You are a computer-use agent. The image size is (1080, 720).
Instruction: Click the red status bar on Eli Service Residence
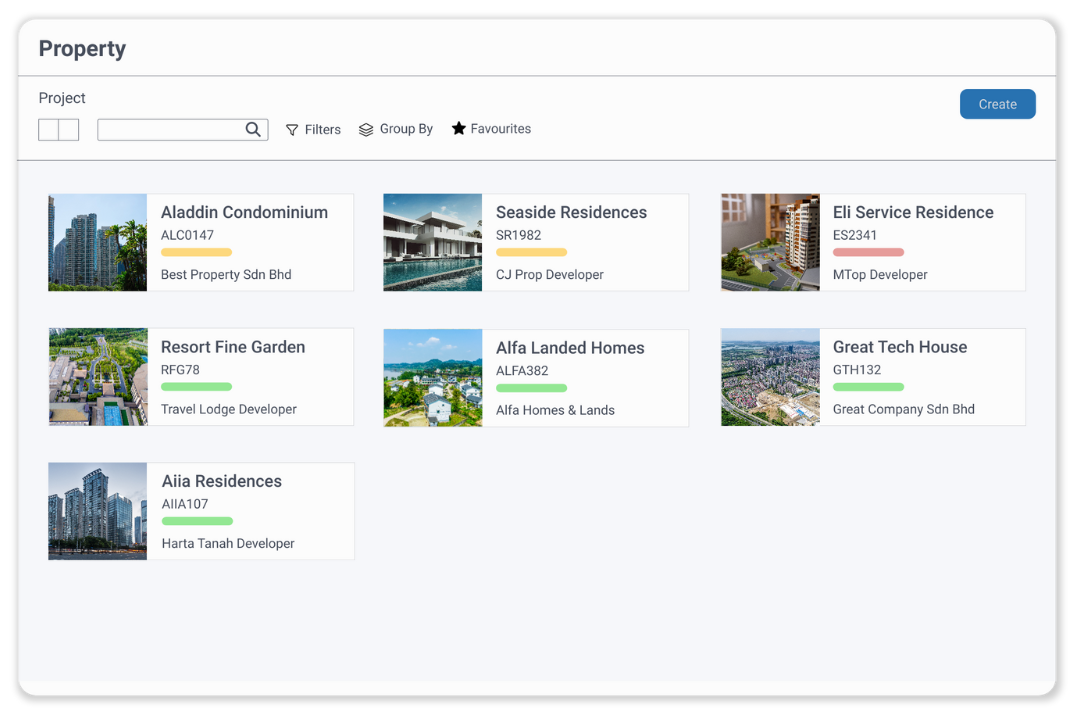(x=869, y=252)
